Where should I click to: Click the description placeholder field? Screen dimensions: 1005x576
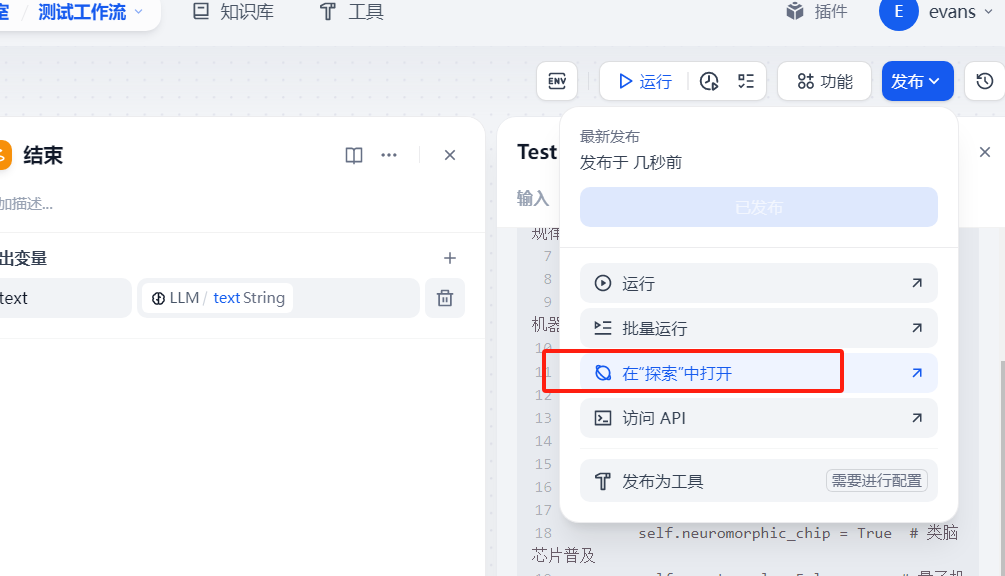(x=26, y=204)
